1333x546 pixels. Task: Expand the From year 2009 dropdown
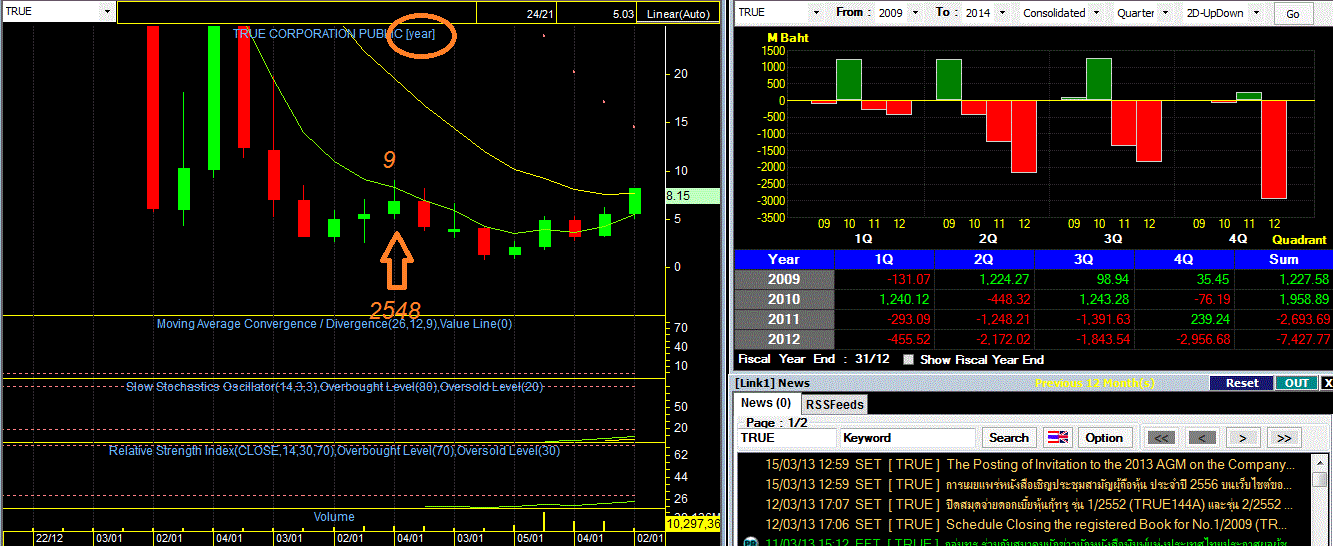917,12
